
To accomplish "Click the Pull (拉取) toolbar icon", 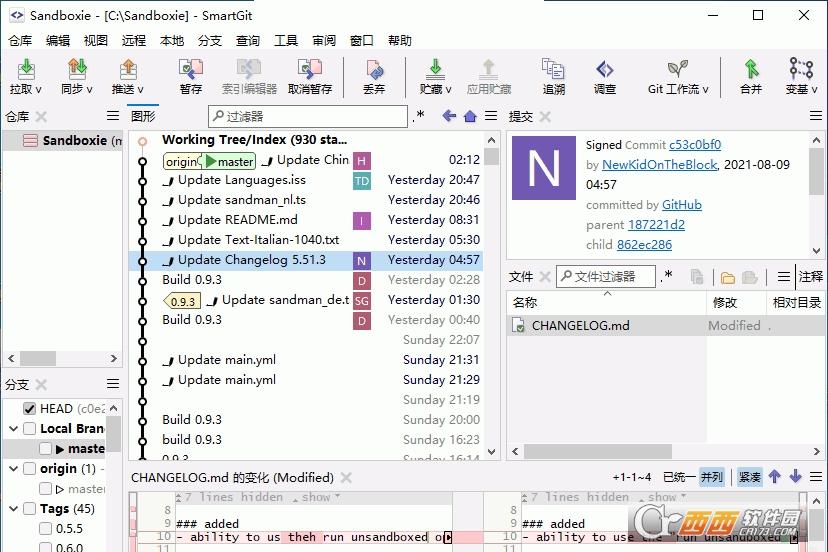I will coord(25,69).
